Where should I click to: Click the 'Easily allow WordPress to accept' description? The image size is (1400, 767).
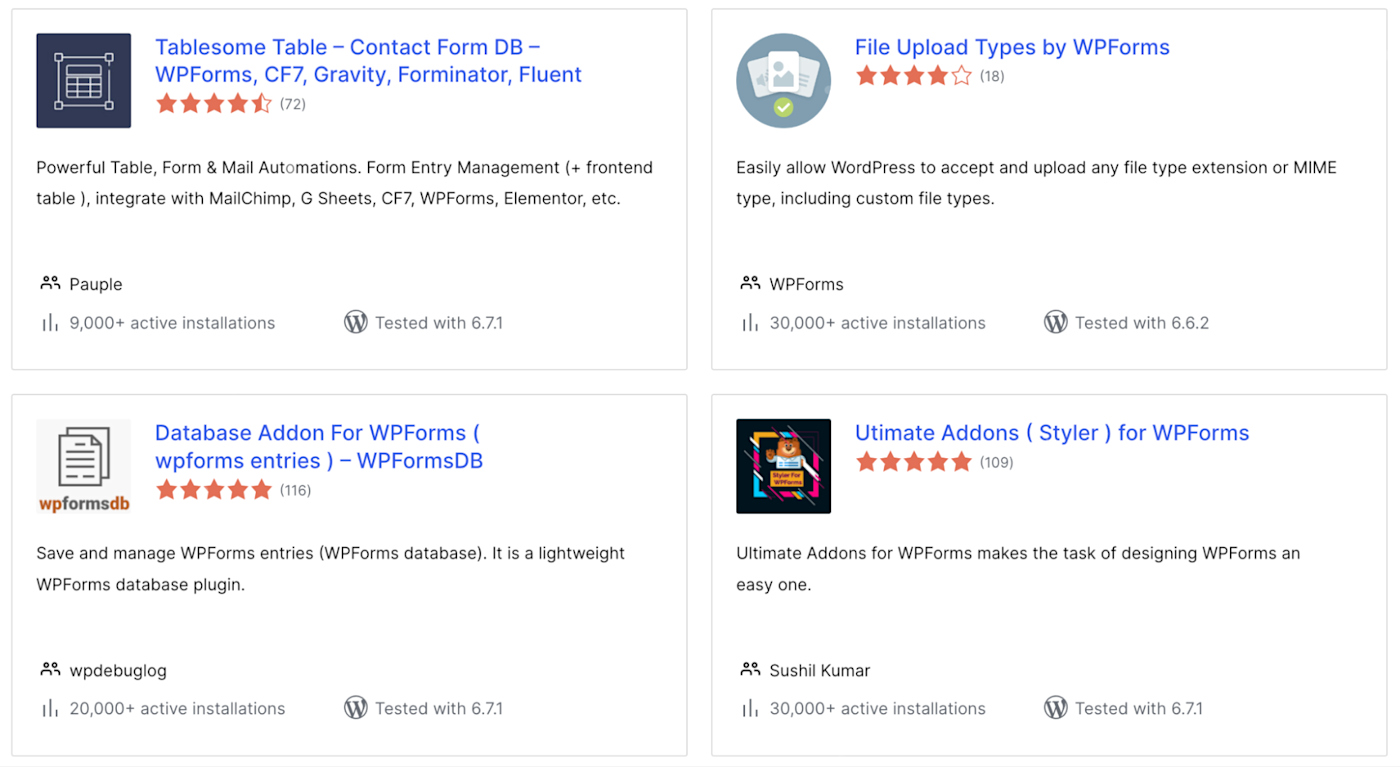point(1036,183)
